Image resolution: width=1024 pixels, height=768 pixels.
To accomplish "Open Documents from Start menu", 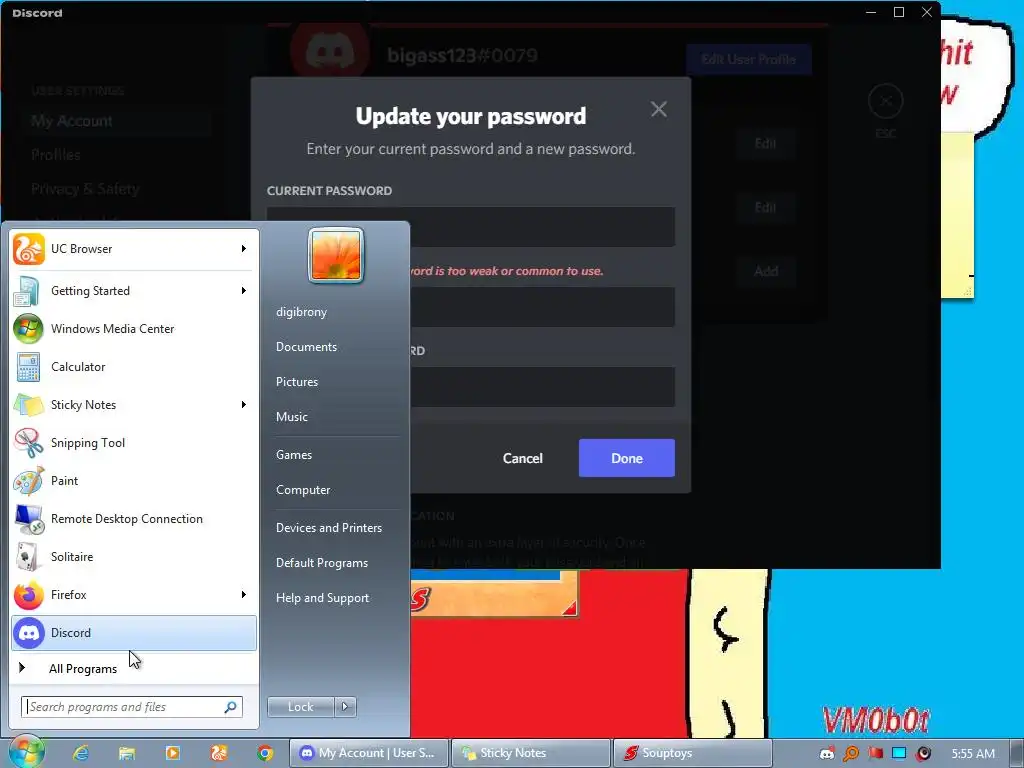I will click(x=306, y=347).
